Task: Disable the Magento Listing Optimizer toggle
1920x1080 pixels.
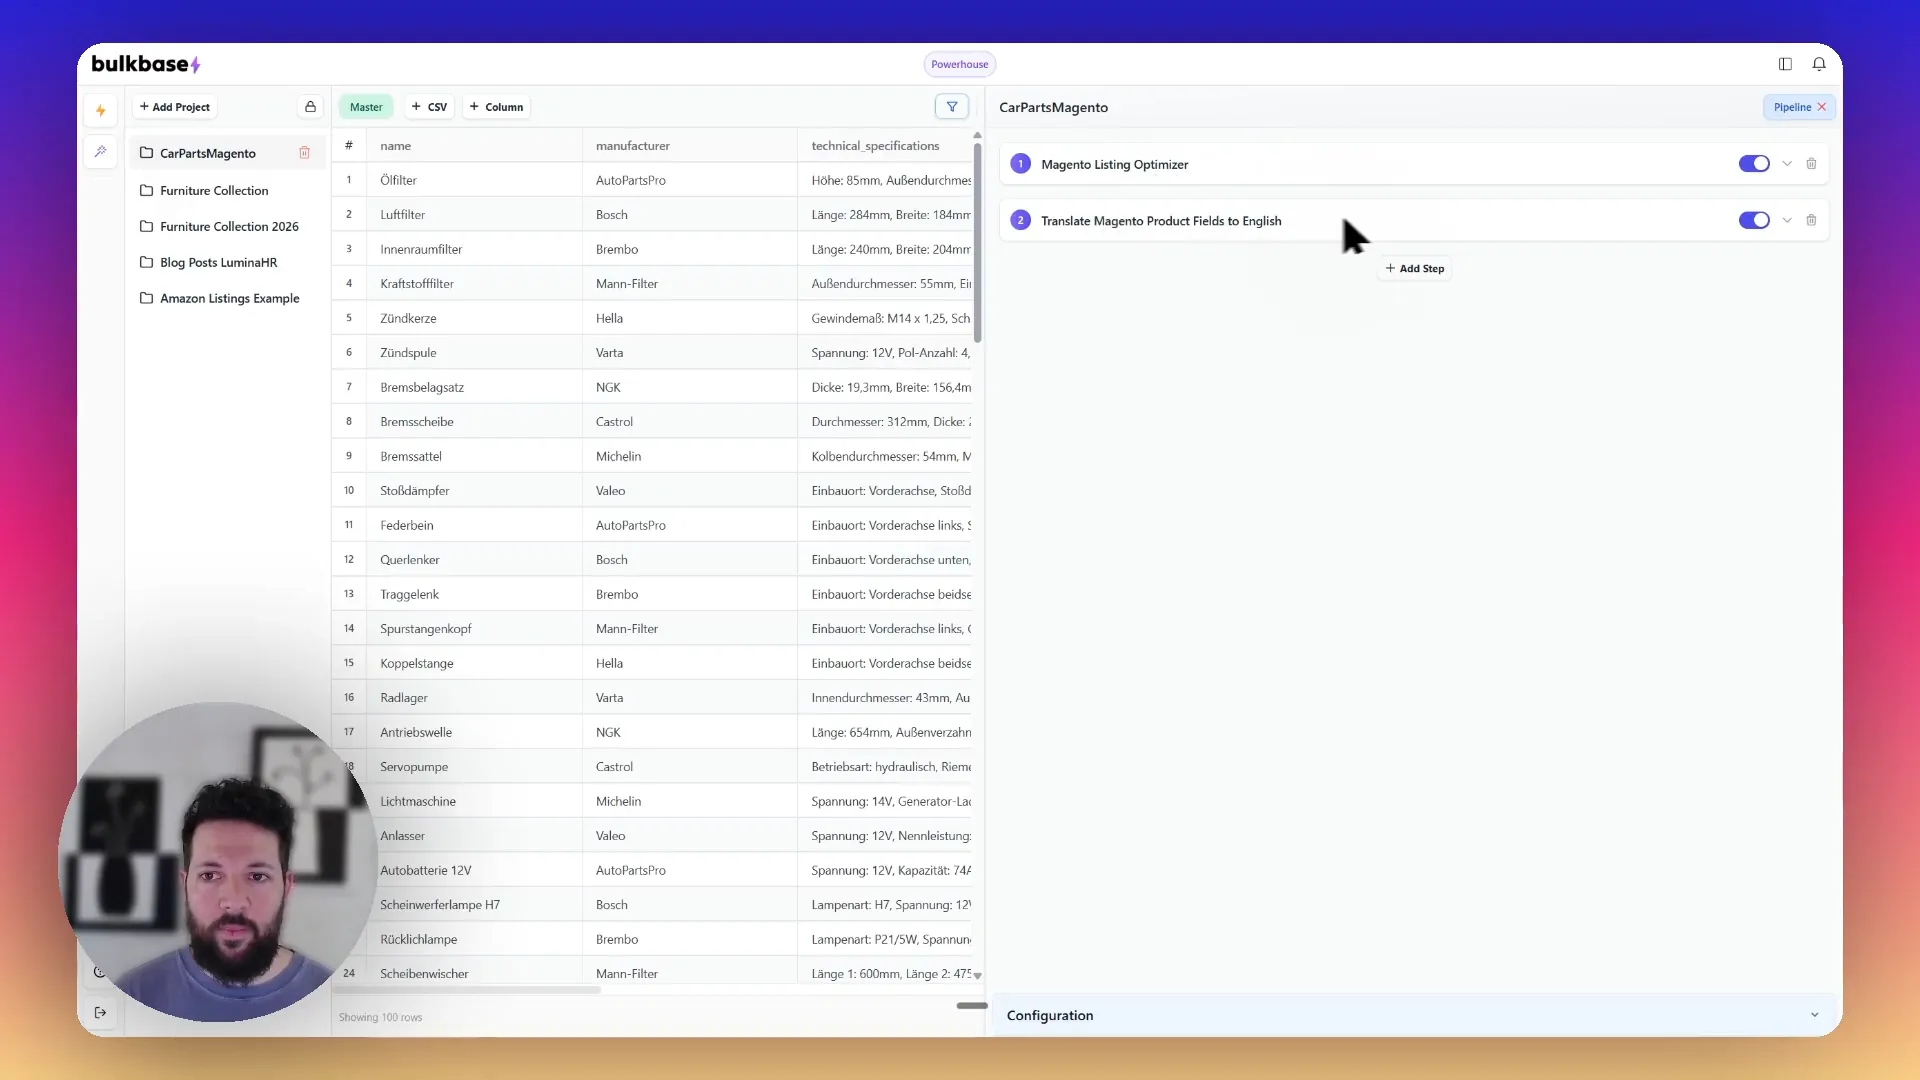Action: [1754, 164]
